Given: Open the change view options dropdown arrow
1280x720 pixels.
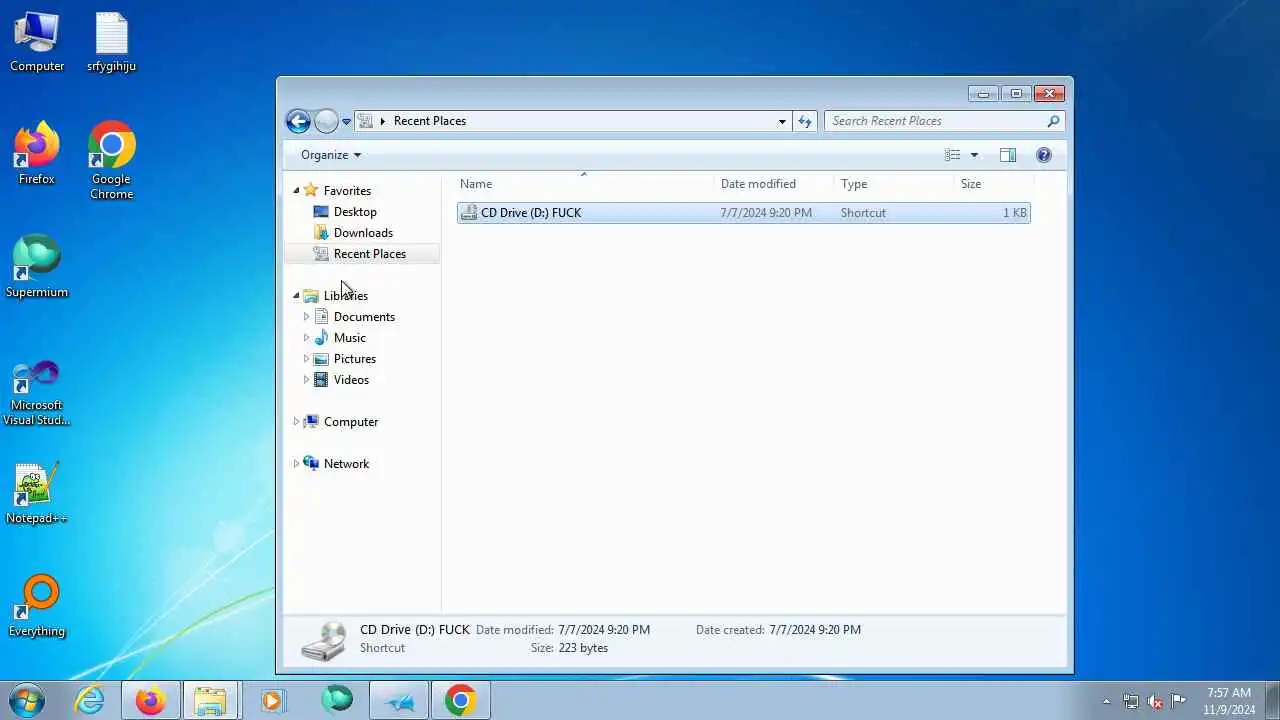Looking at the screenshot, I should pyautogui.click(x=974, y=155).
